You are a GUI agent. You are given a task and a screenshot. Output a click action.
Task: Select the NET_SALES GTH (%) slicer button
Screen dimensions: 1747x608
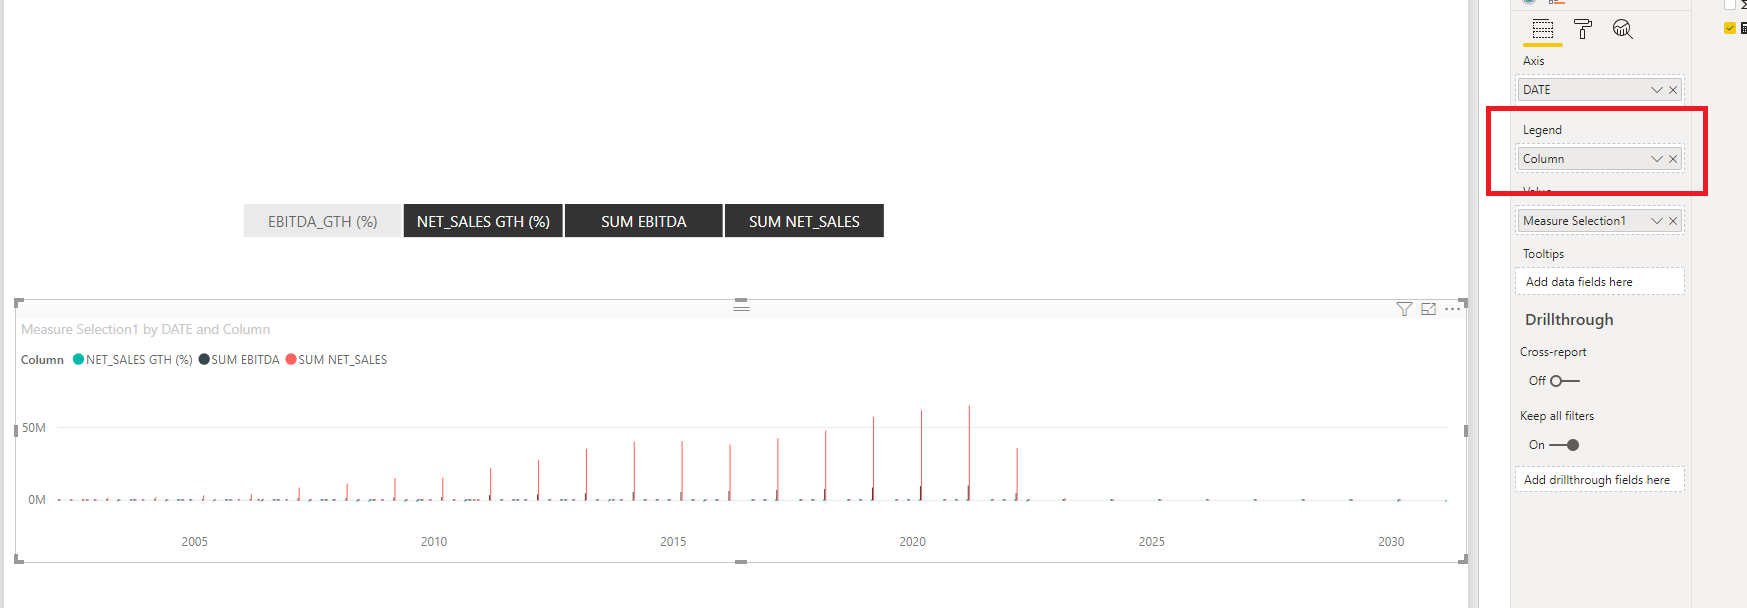(483, 221)
